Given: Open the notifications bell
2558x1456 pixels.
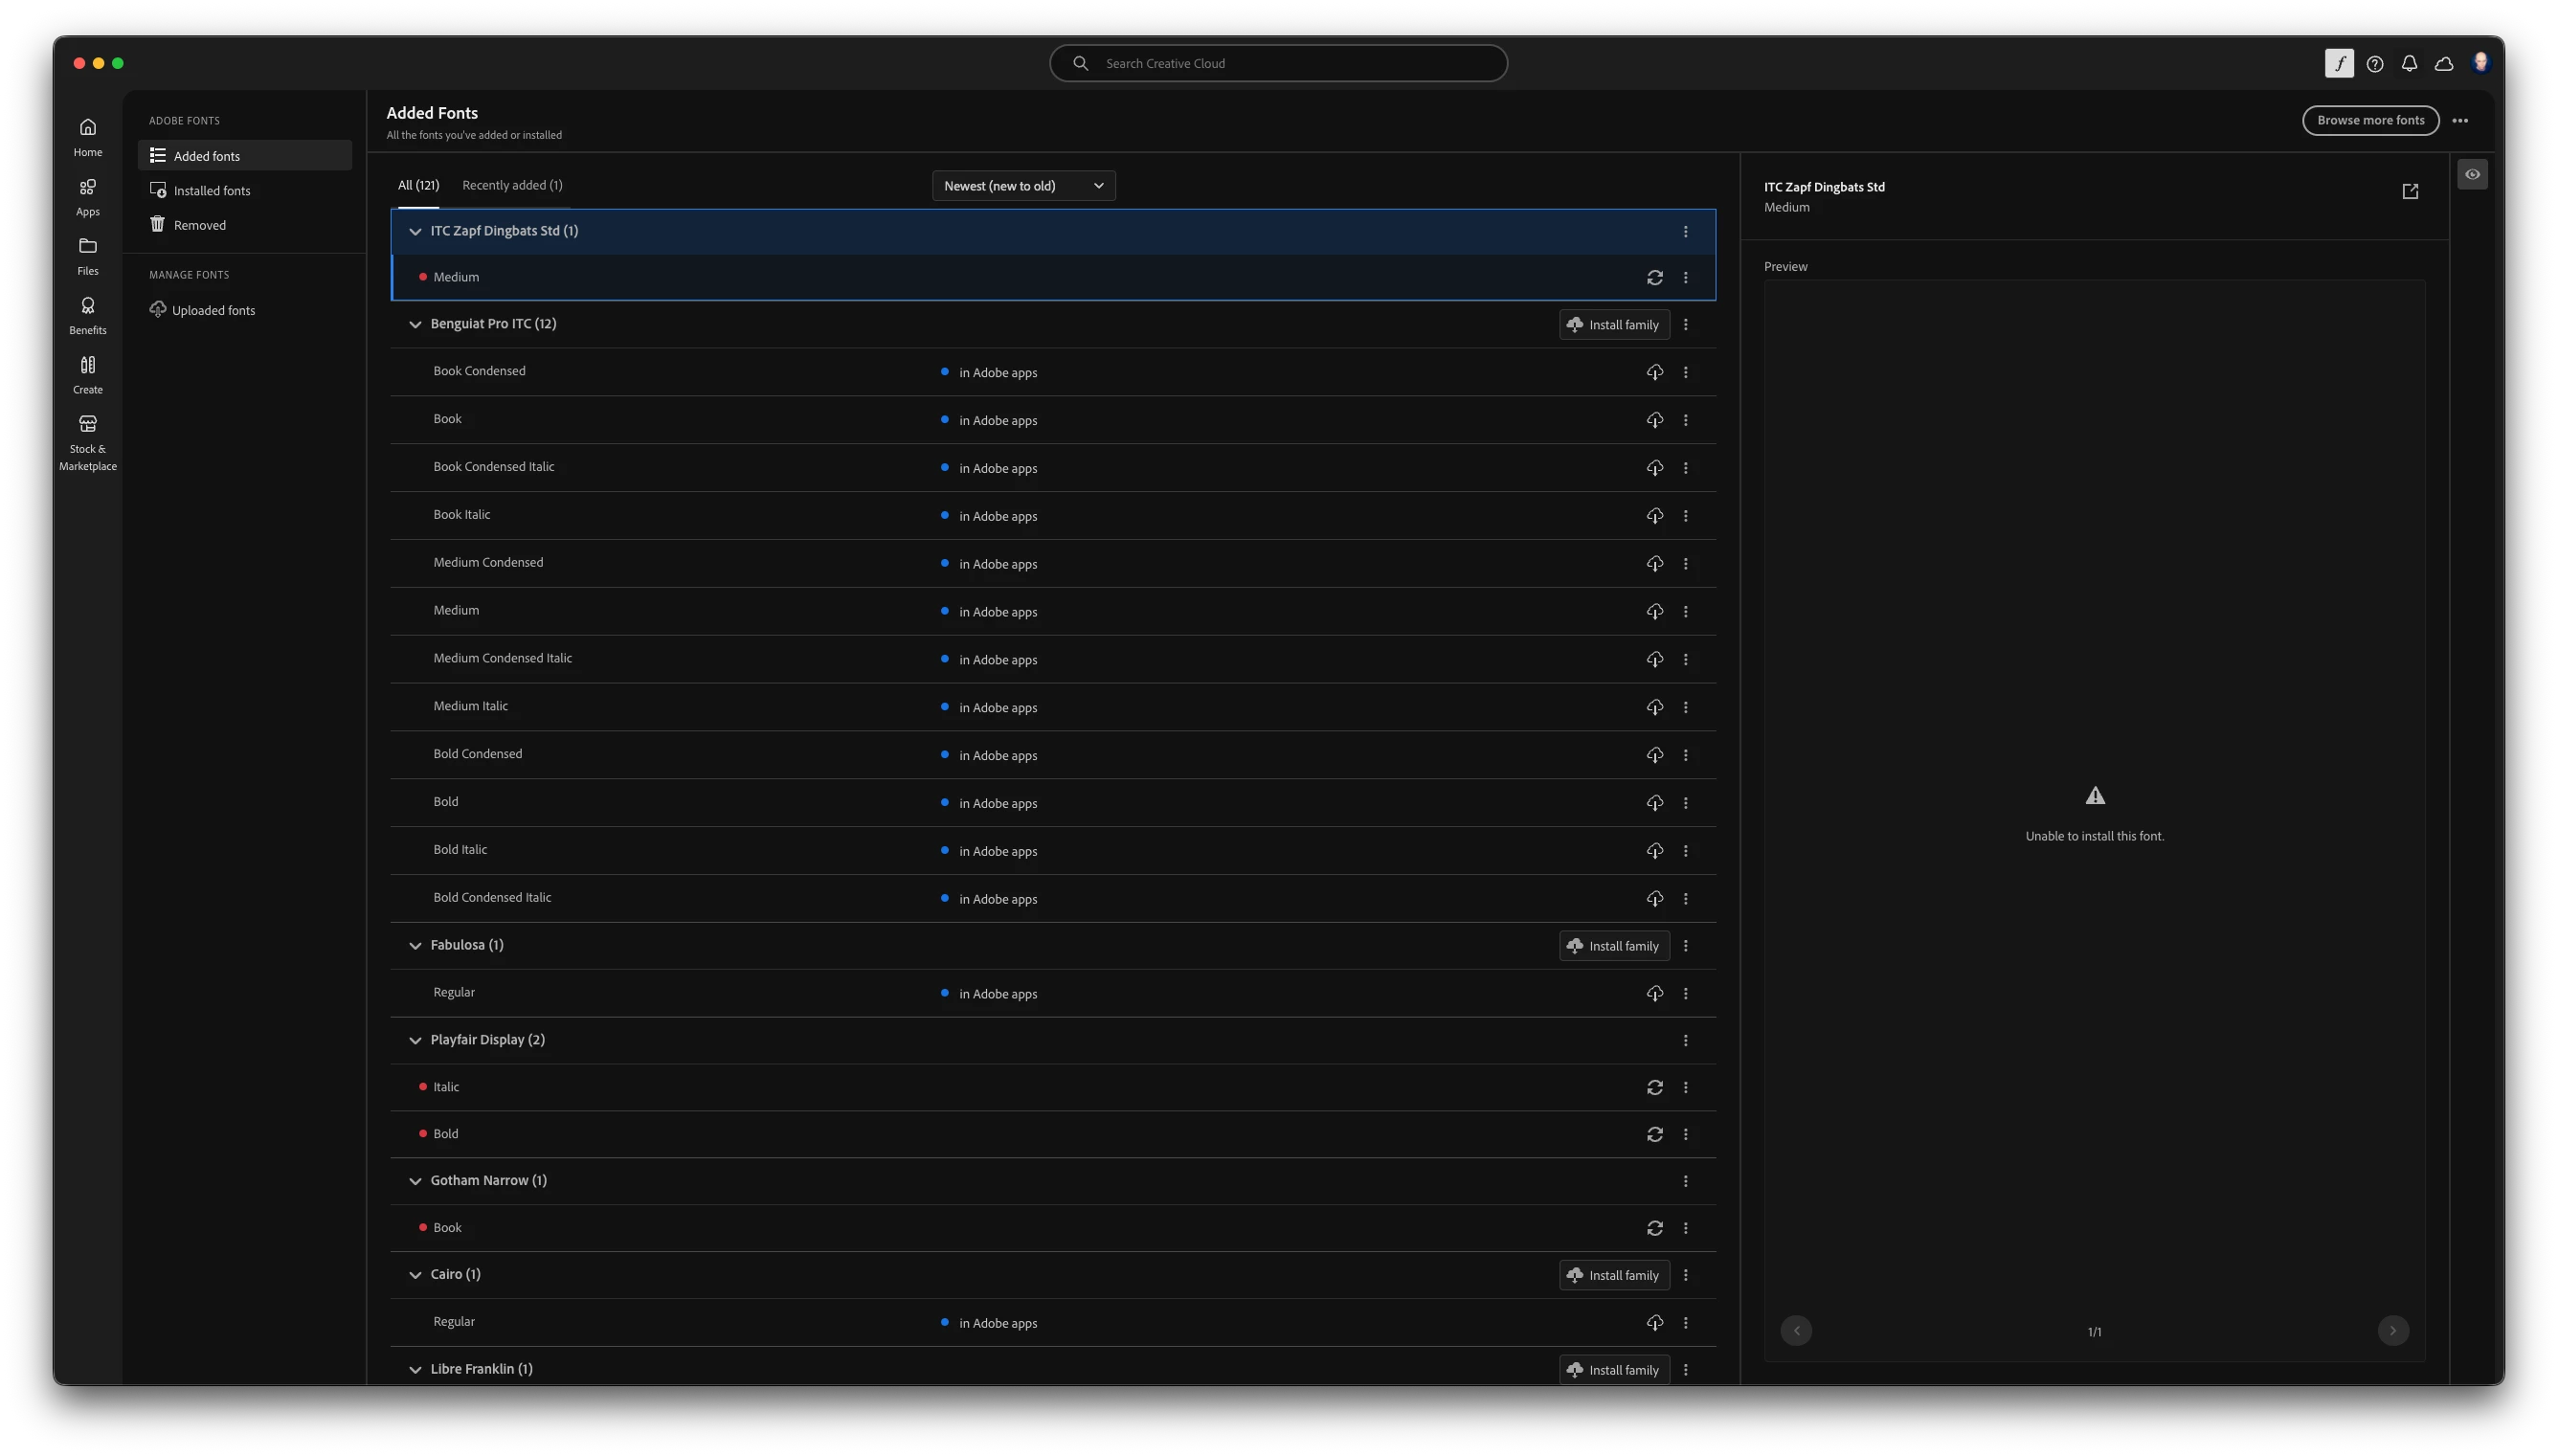Looking at the screenshot, I should click(x=2409, y=64).
